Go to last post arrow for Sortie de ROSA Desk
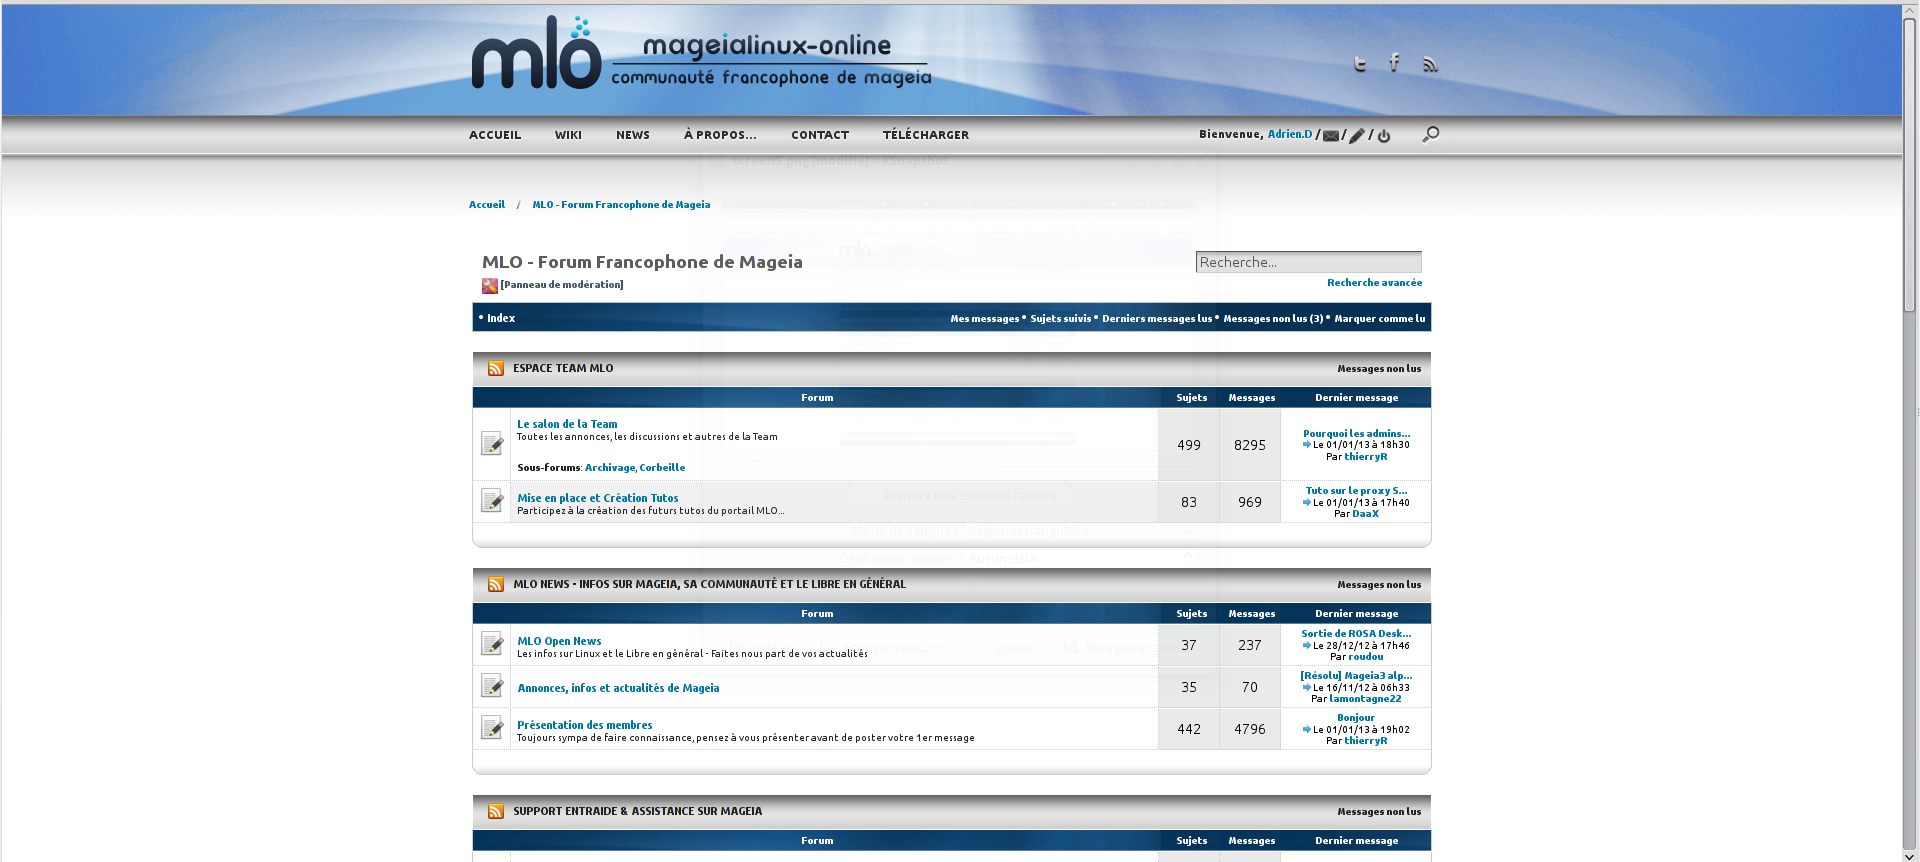Viewport: 1920px width, 862px height. [1307, 645]
